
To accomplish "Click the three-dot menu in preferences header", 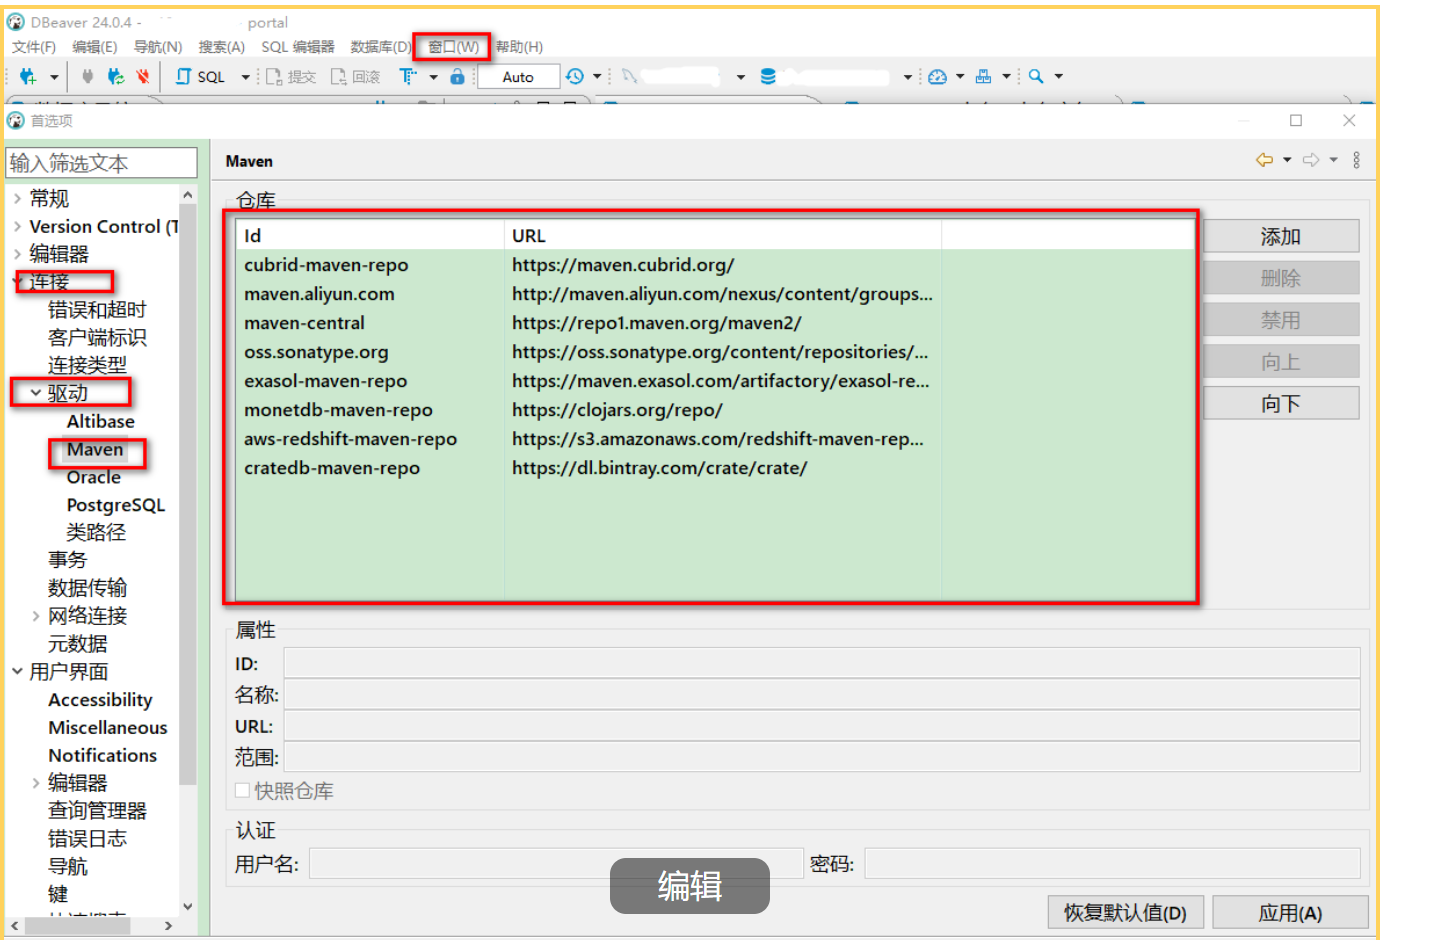I will 1356,160.
